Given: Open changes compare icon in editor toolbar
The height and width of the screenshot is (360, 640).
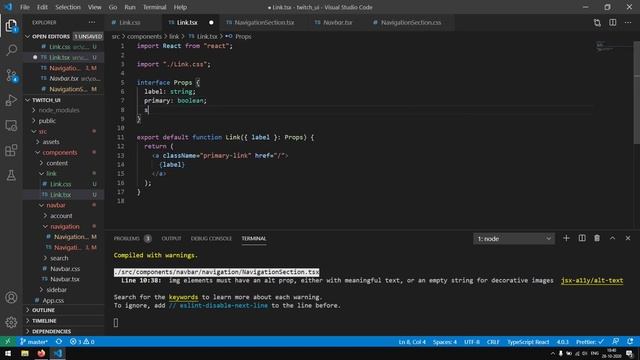Looking at the screenshot, I should (597, 22).
